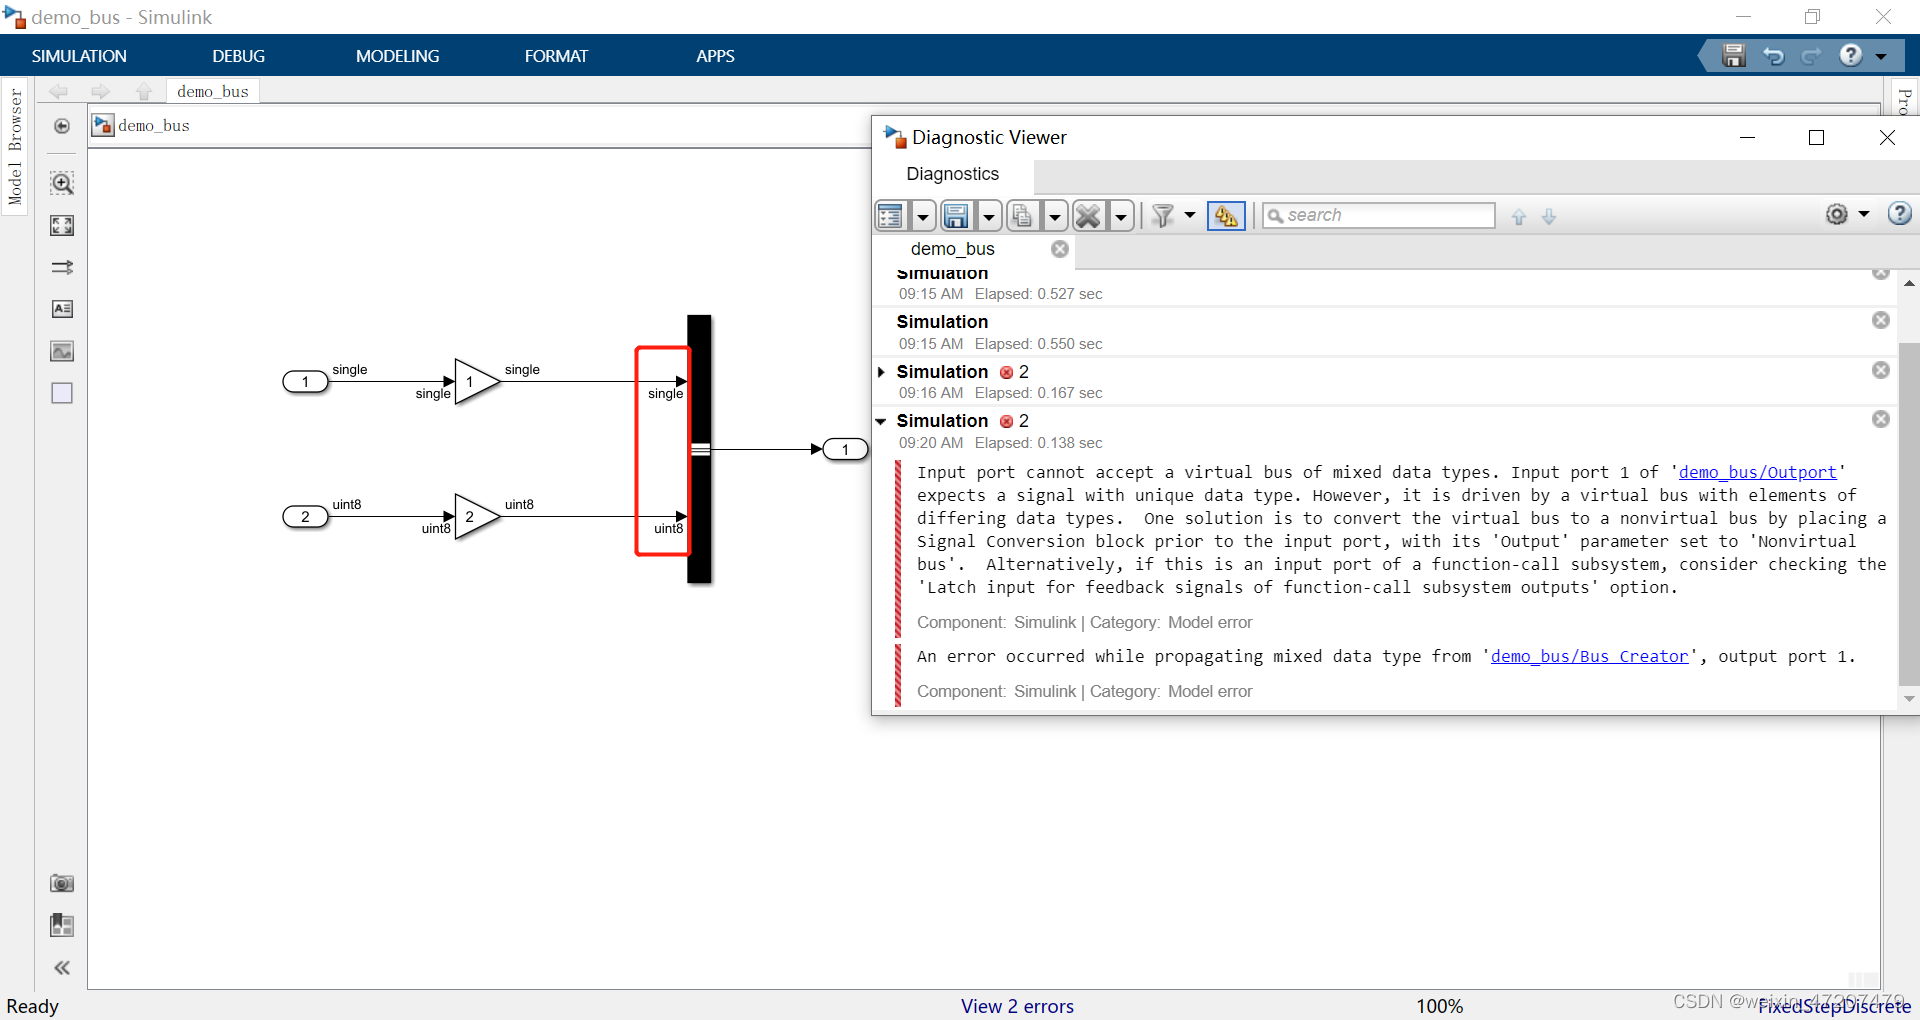This screenshot has height=1020, width=1920.
Task: Click the Fit-to-view icon in the sidebar
Action: (x=62, y=226)
